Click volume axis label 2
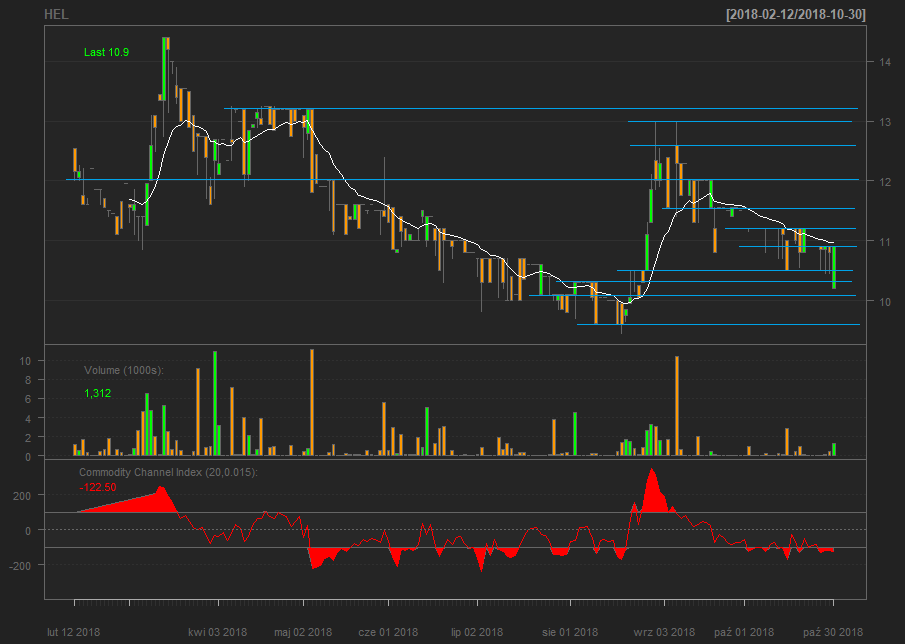 coord(28,437)
